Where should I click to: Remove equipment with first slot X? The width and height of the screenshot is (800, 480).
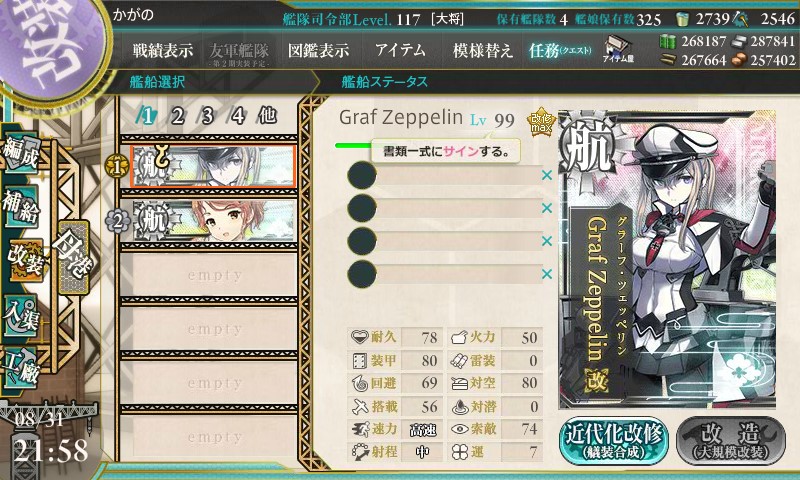(547, 175)
